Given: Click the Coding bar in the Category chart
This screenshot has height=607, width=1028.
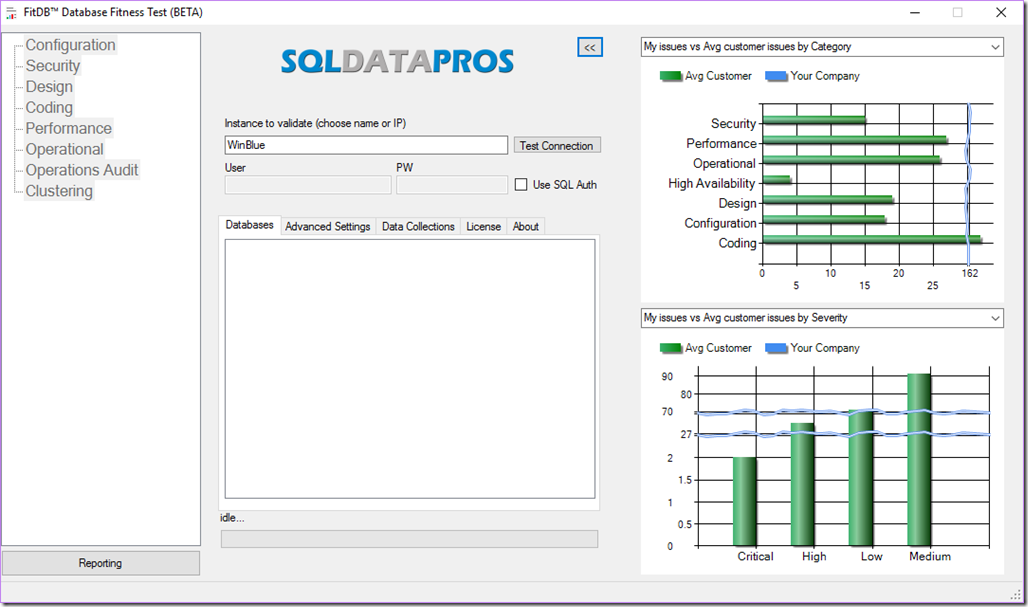Looking at the screenshot, I should (872, 240).
